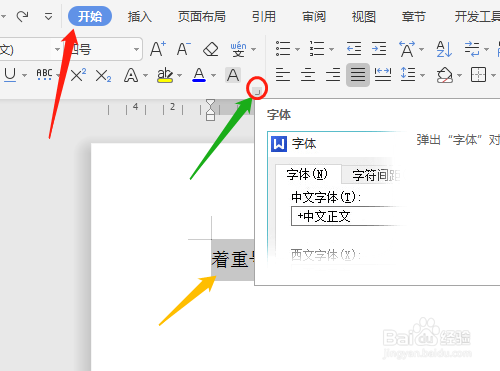Decrease font size with A- icon
Screen dimensions: 500x371
[184, 49]
